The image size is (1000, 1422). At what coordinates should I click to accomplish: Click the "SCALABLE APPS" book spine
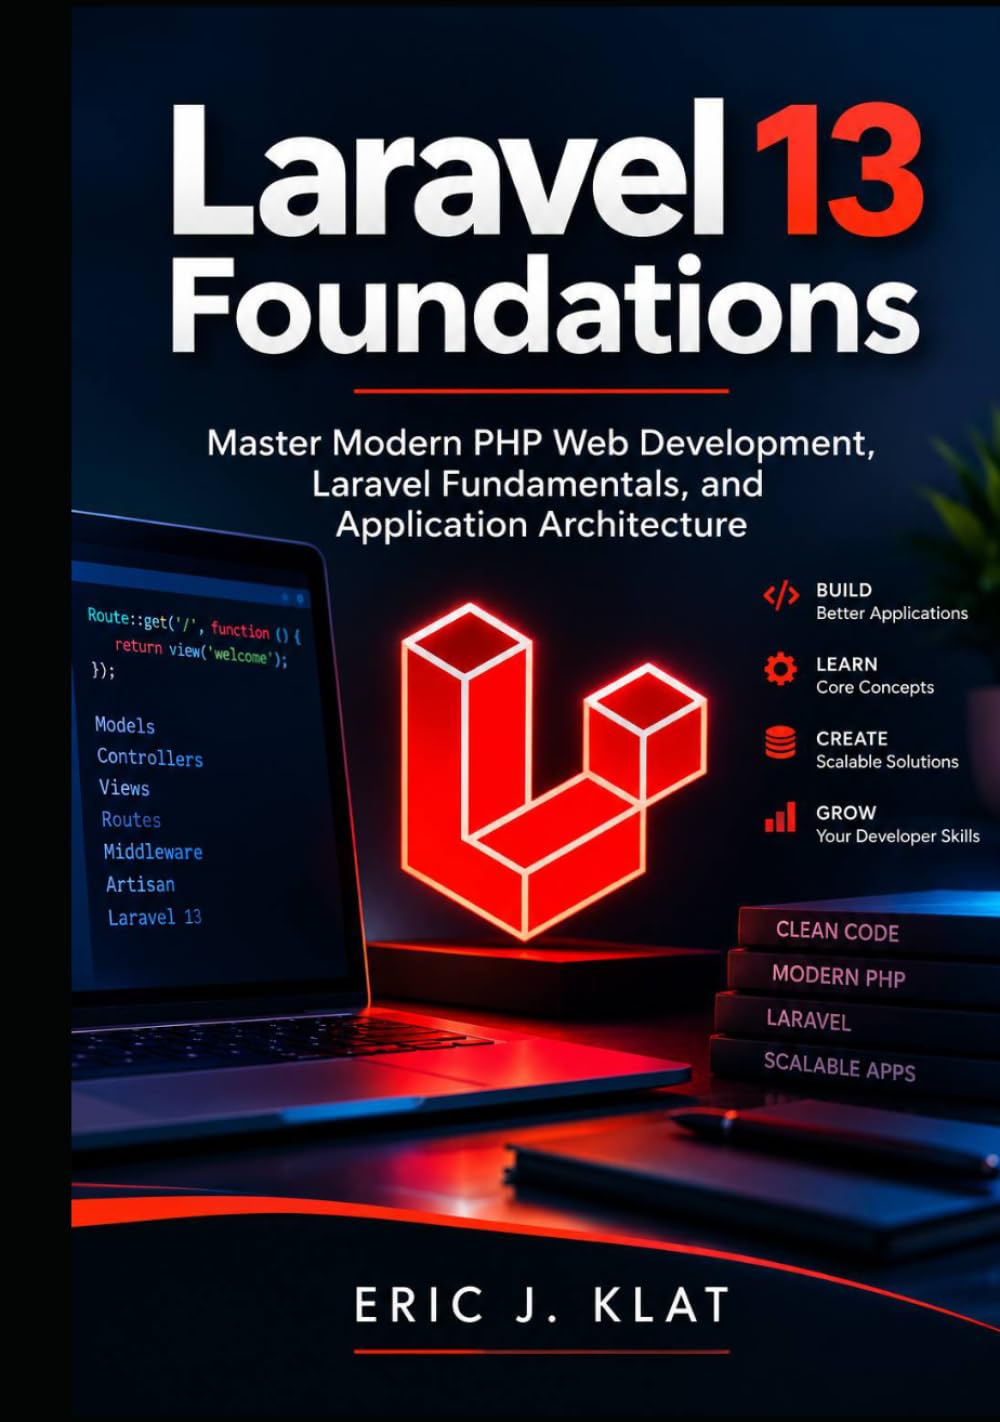coord(853,1067)
